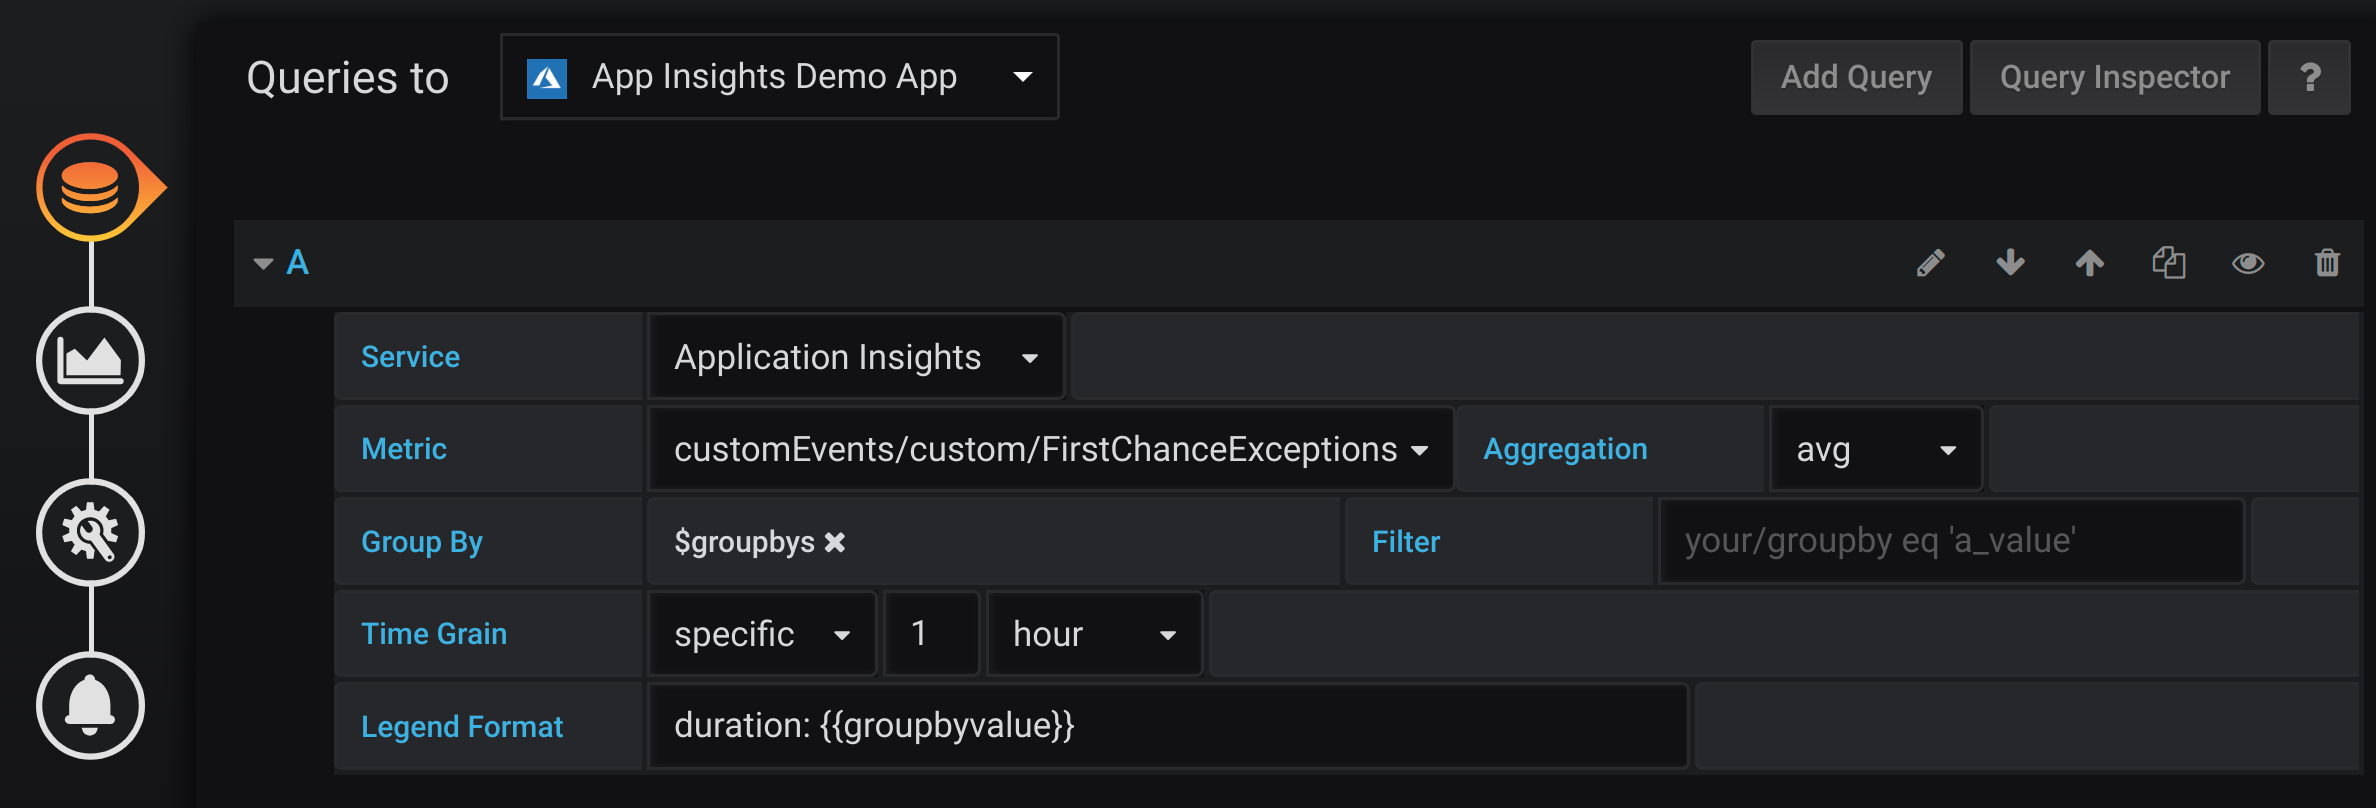Click the Filter input field
This screenshot has width=2376, height=808.
(1950, 542)
